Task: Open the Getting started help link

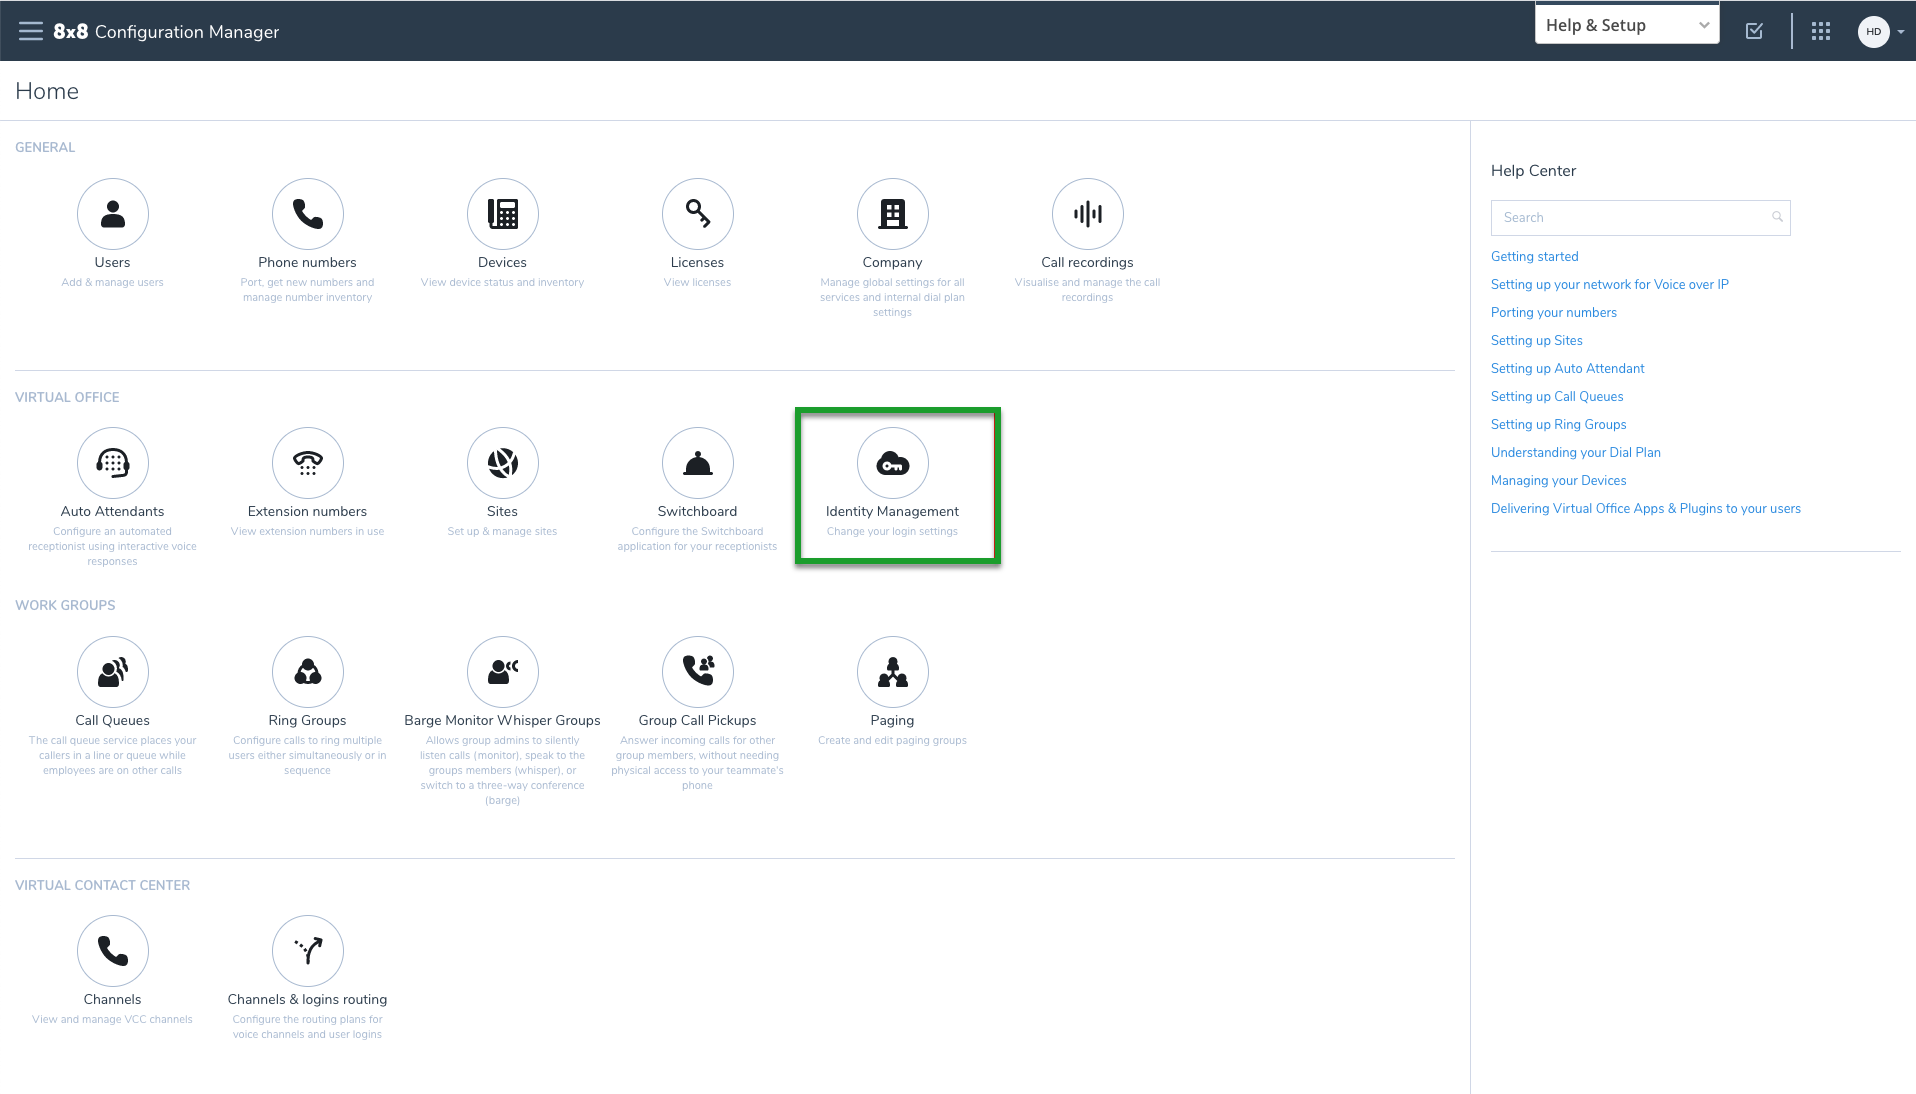Action: click(x=1534, y=257)
